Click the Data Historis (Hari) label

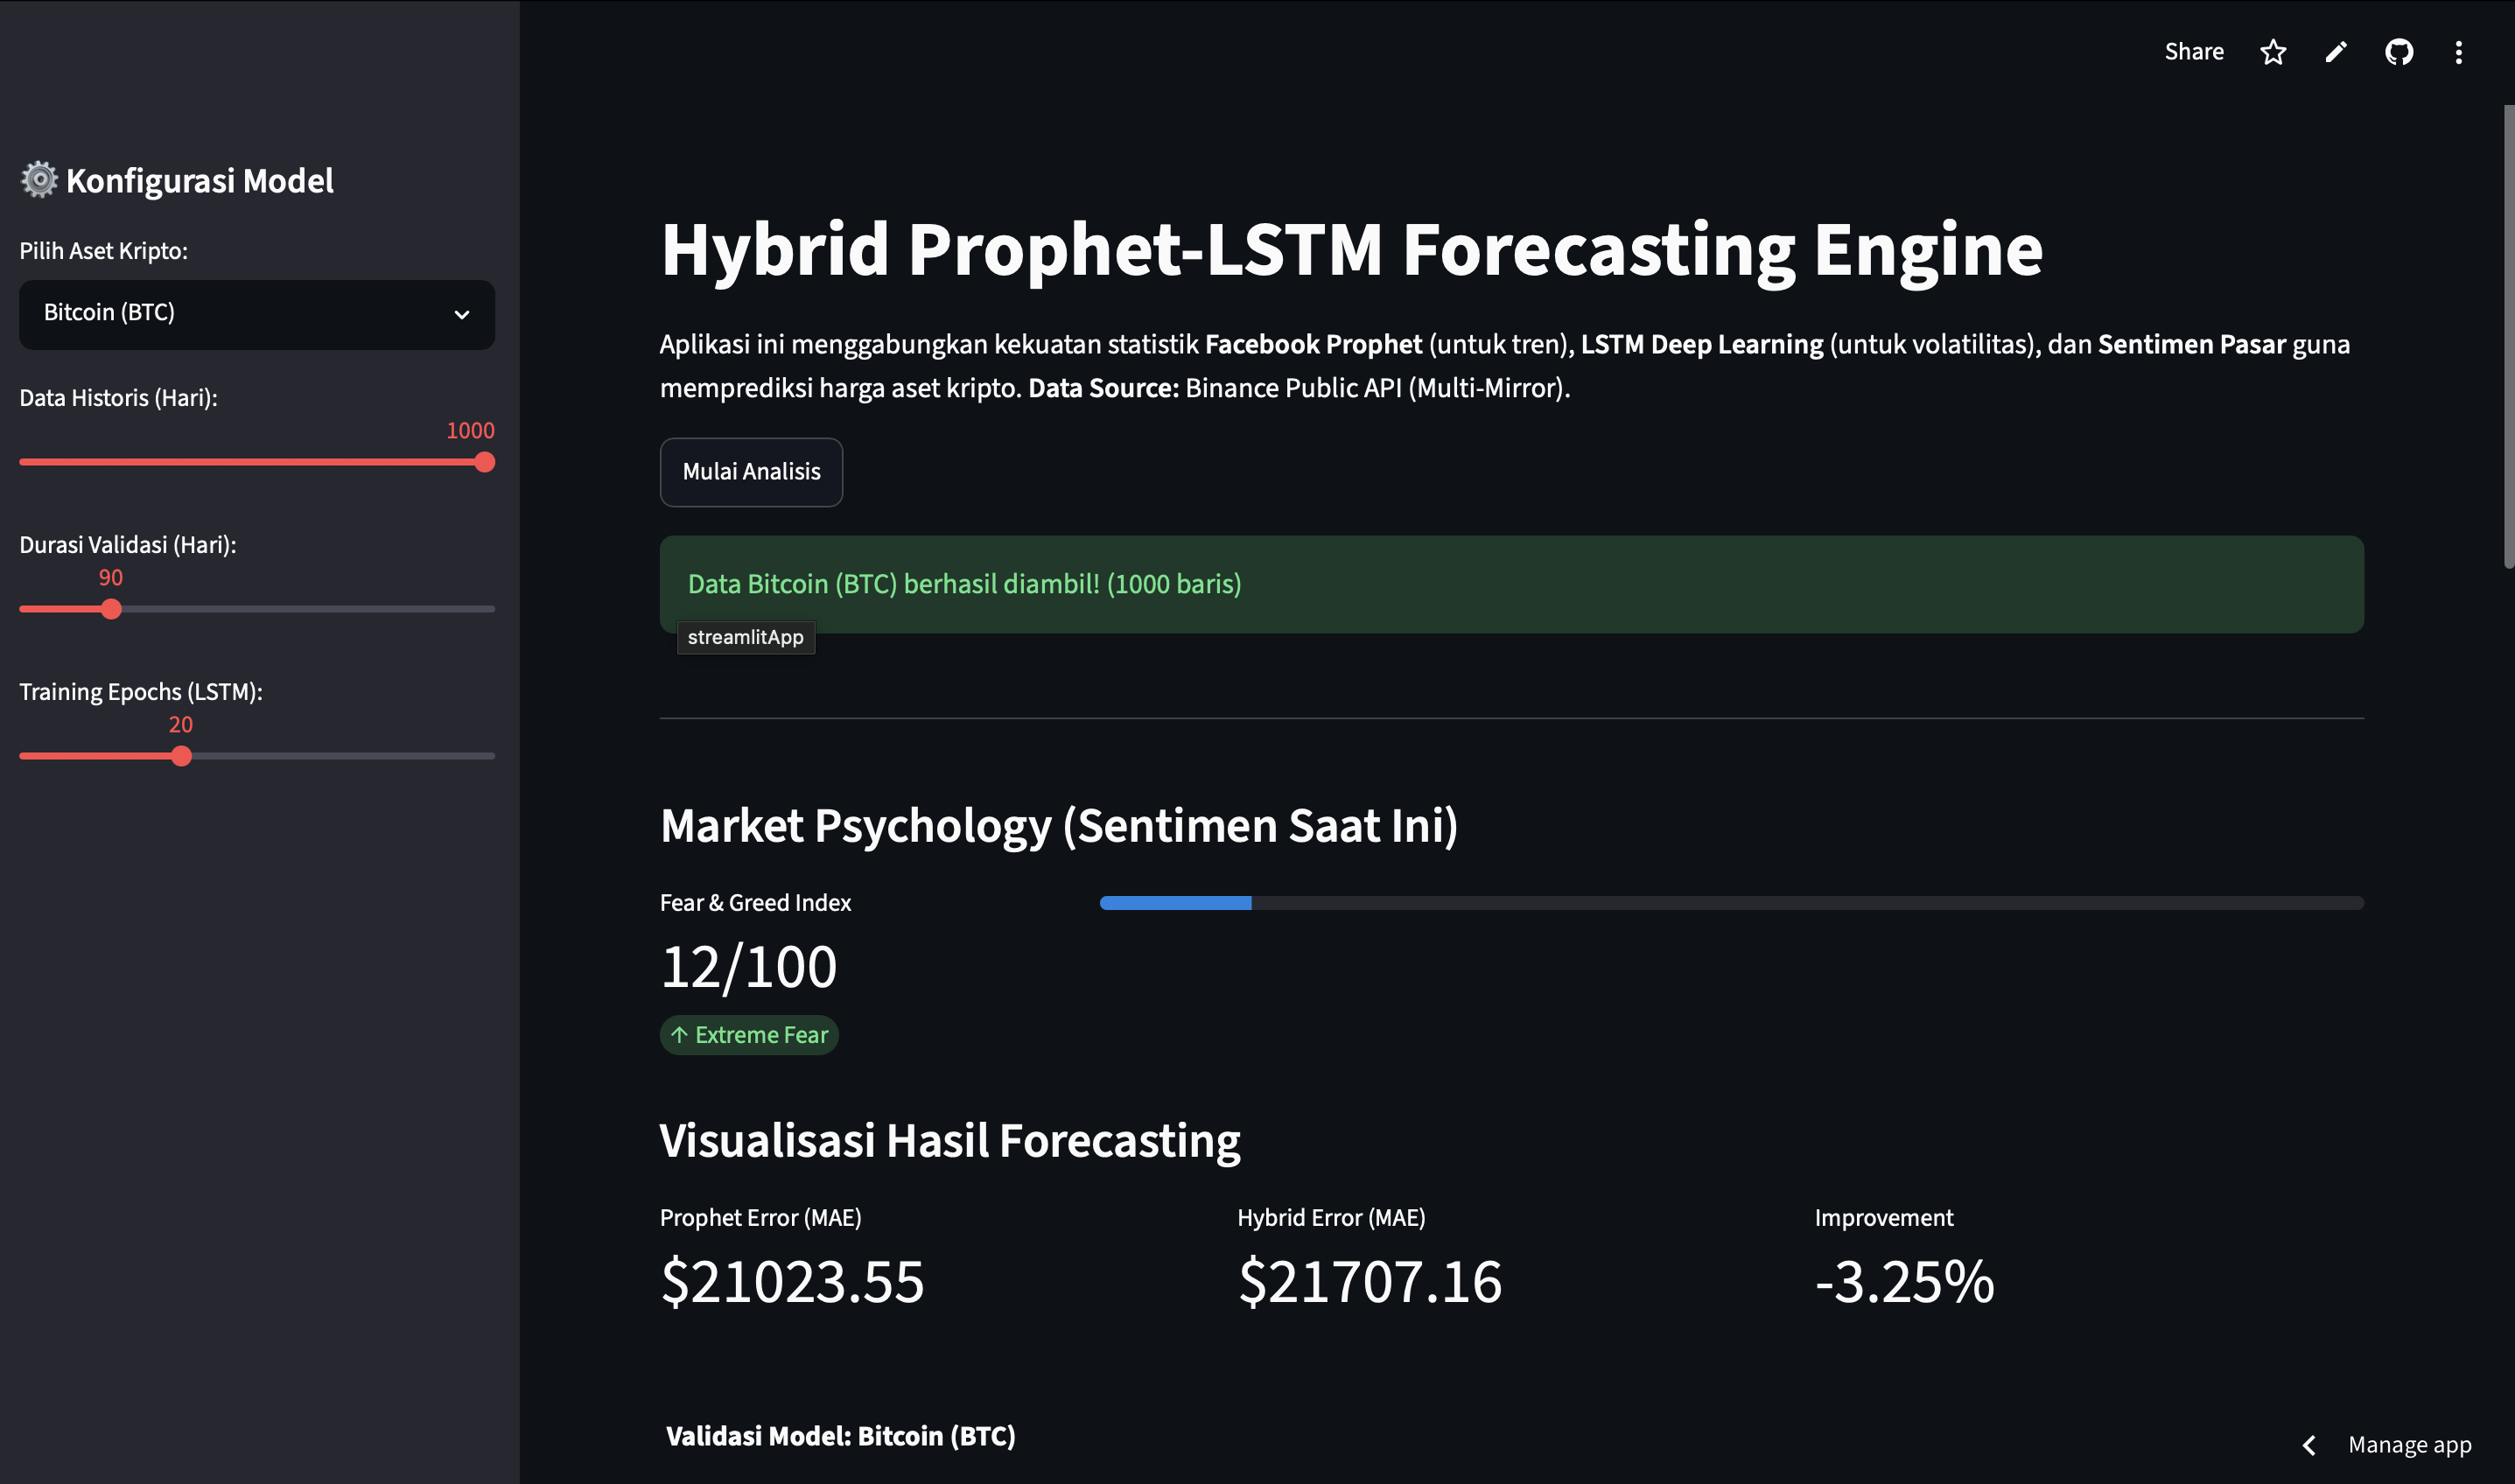(x=118, y=398)
